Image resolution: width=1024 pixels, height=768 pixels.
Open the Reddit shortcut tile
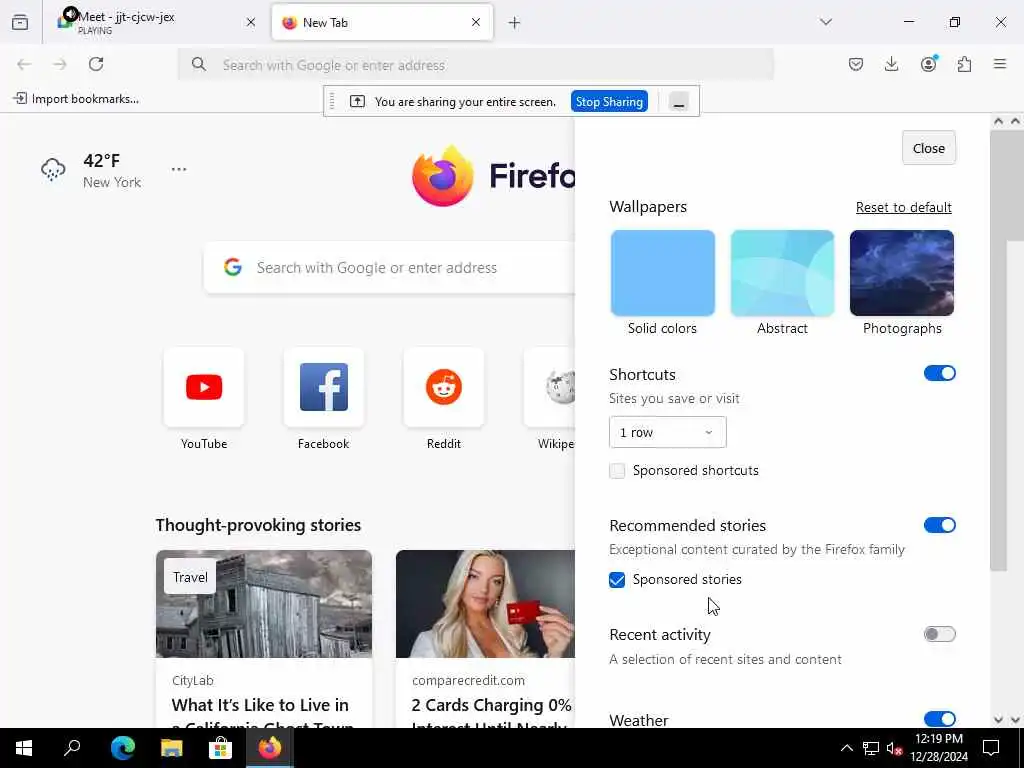pos(443,387)
